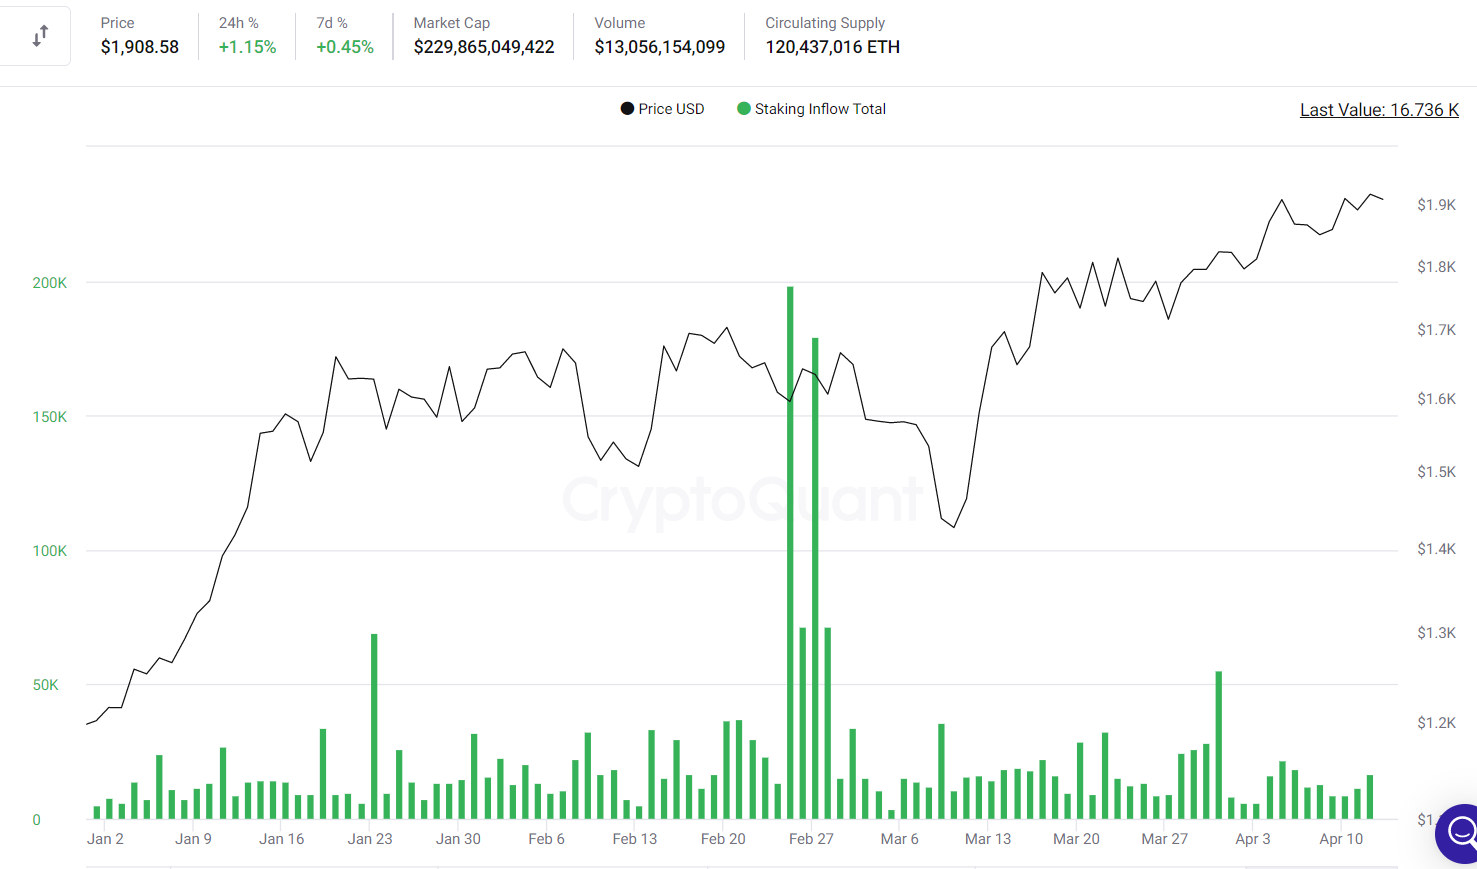The width and height of the screenshot is (1477, 869).
Task: Click Circulating Supply value 120,437,016 ETH
Action: (x=833, y=47)
